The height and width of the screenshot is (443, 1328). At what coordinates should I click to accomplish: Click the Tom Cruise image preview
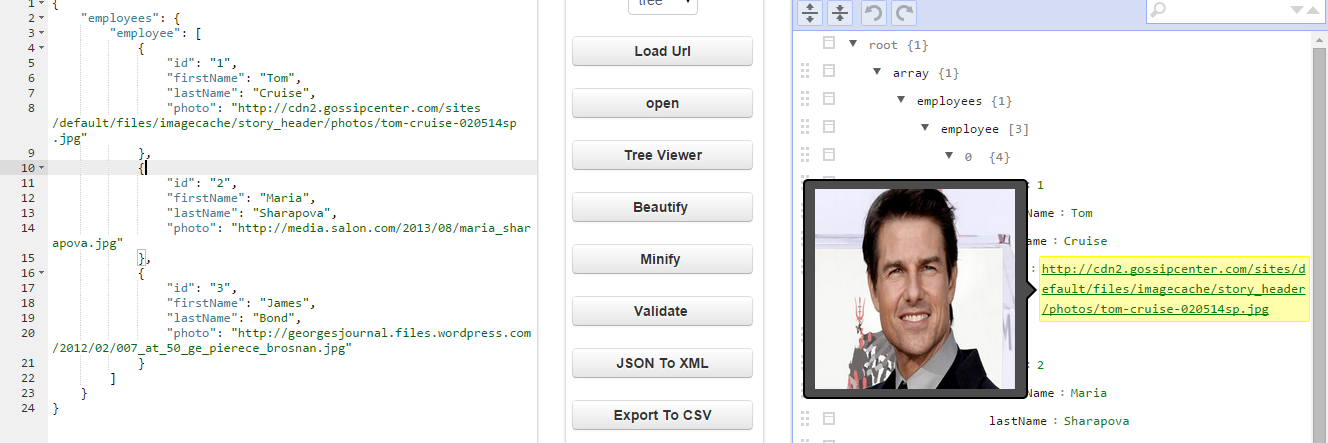[915, 289]
